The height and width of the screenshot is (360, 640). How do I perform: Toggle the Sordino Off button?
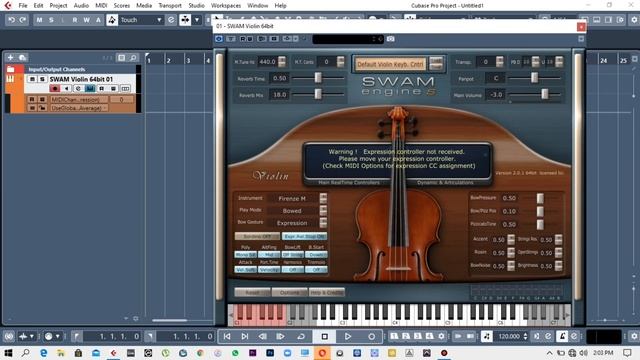[257, 236]
